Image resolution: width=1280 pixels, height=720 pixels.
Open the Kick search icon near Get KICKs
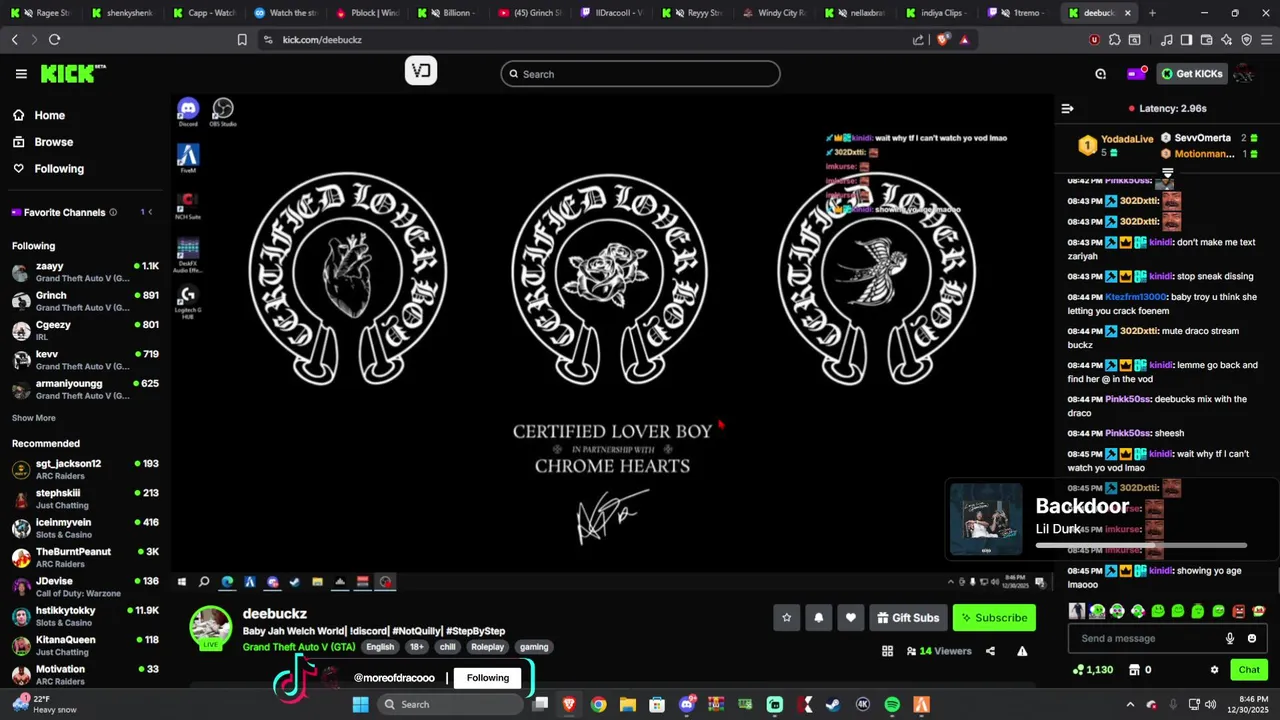tap(1101, 74)
